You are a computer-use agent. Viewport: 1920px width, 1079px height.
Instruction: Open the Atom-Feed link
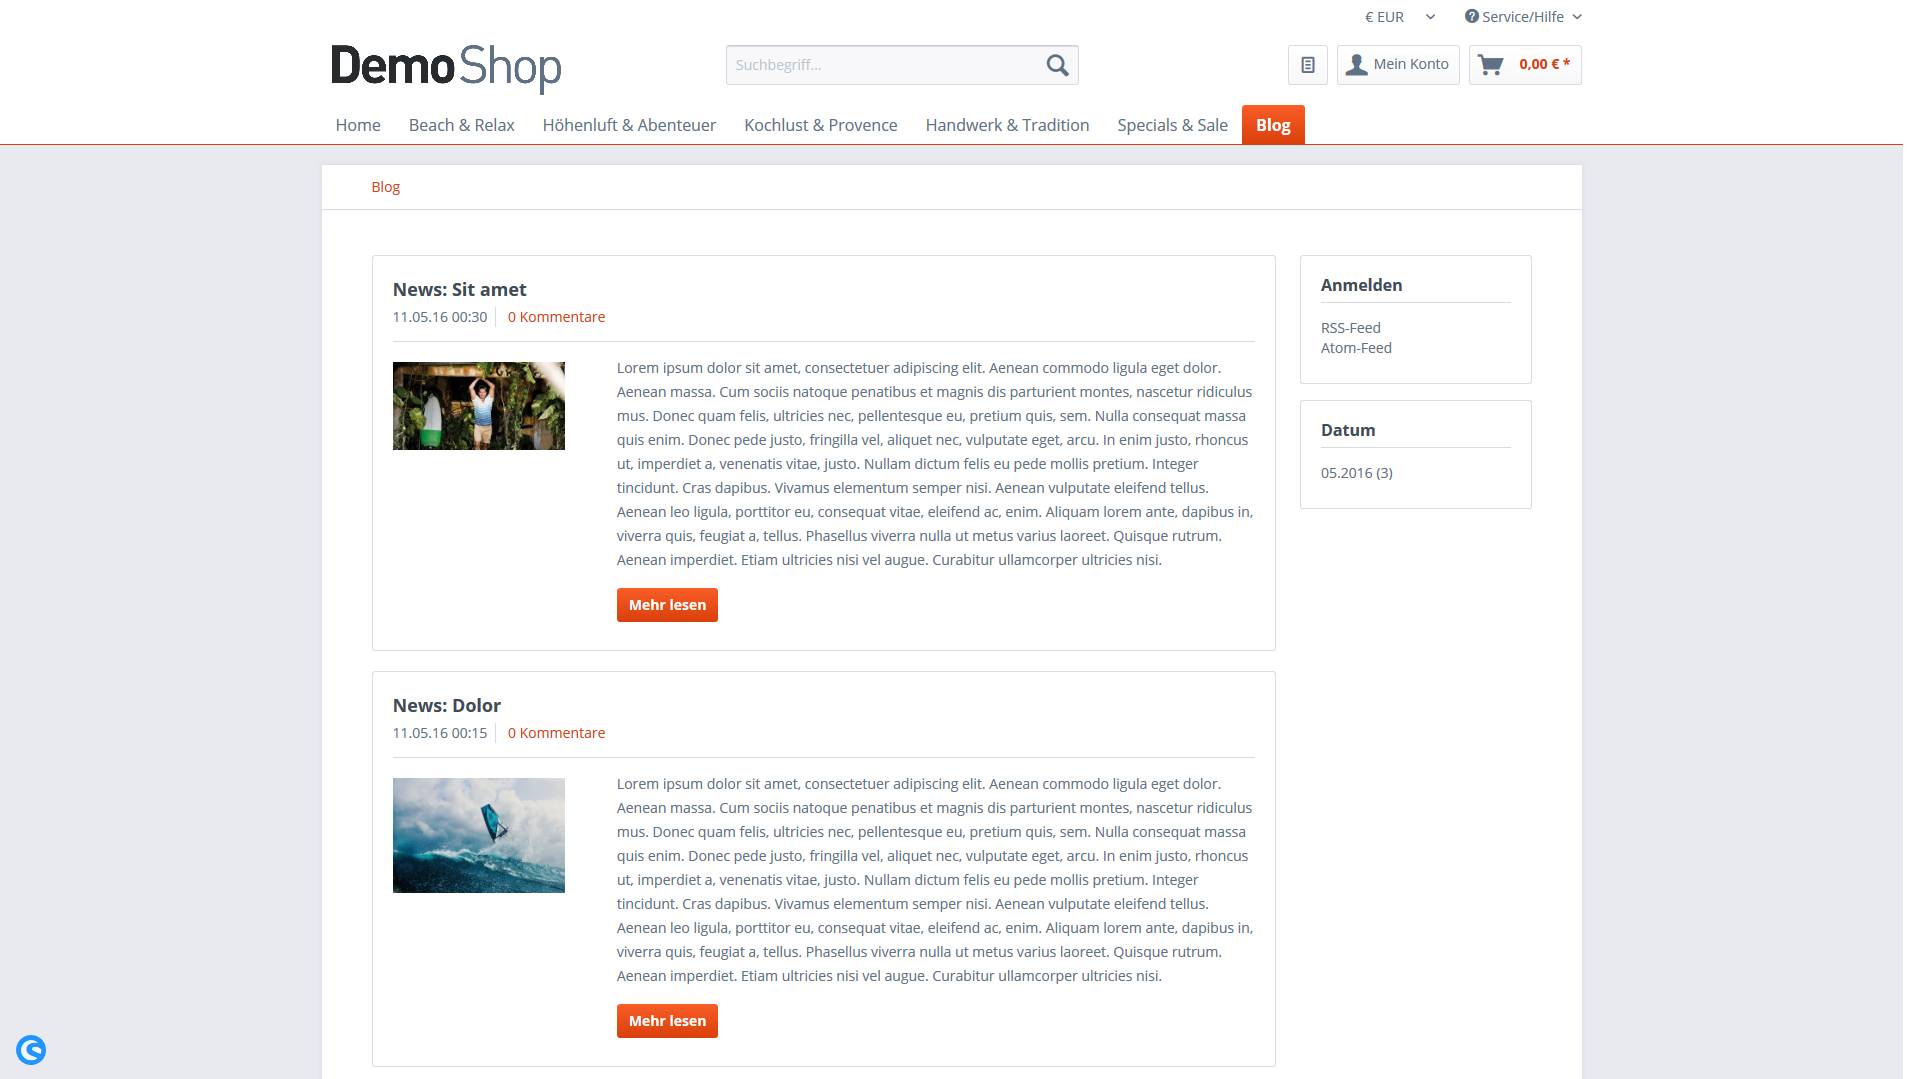tap(1356, 348)
